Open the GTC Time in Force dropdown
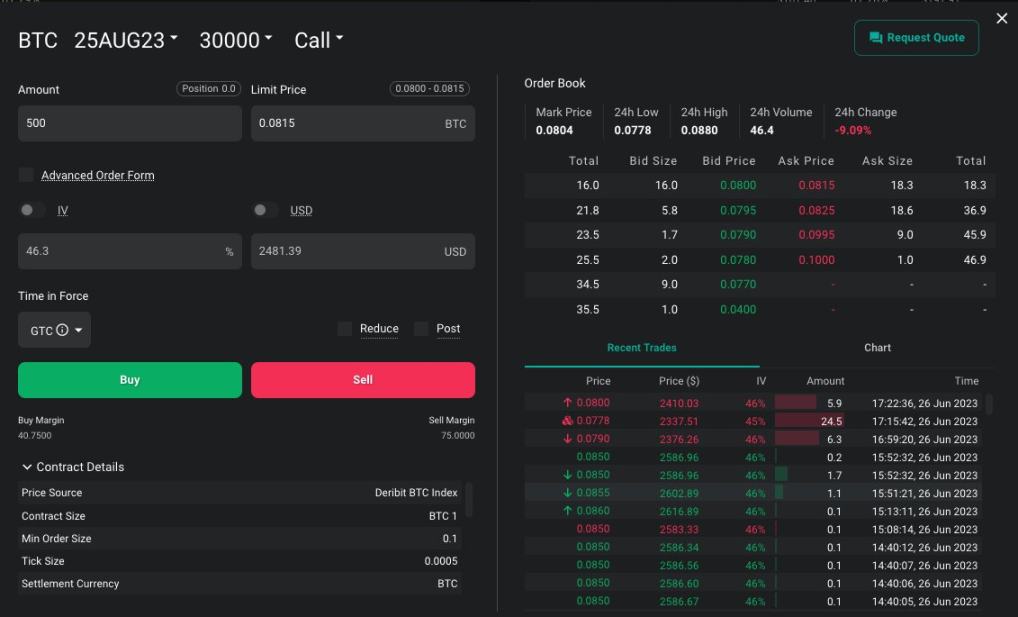 (54, 328)
